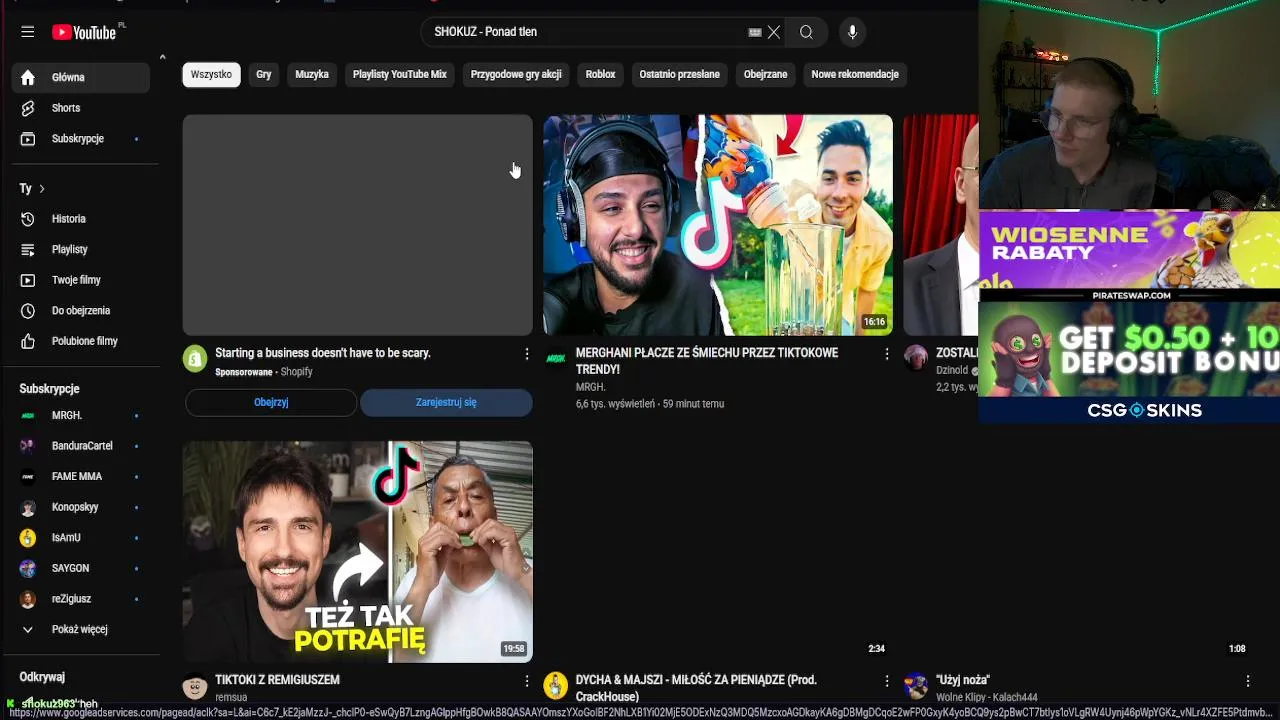This screenshot has width=1280, height=720.
Task: Open FAME MMA subscription channel
Action: [81, 476]
